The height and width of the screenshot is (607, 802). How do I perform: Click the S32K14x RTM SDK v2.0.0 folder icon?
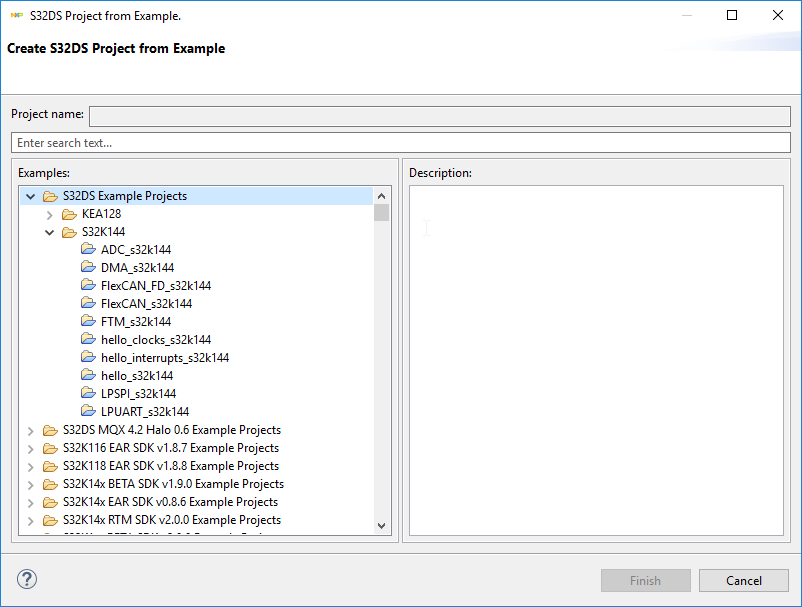(50, 521)
